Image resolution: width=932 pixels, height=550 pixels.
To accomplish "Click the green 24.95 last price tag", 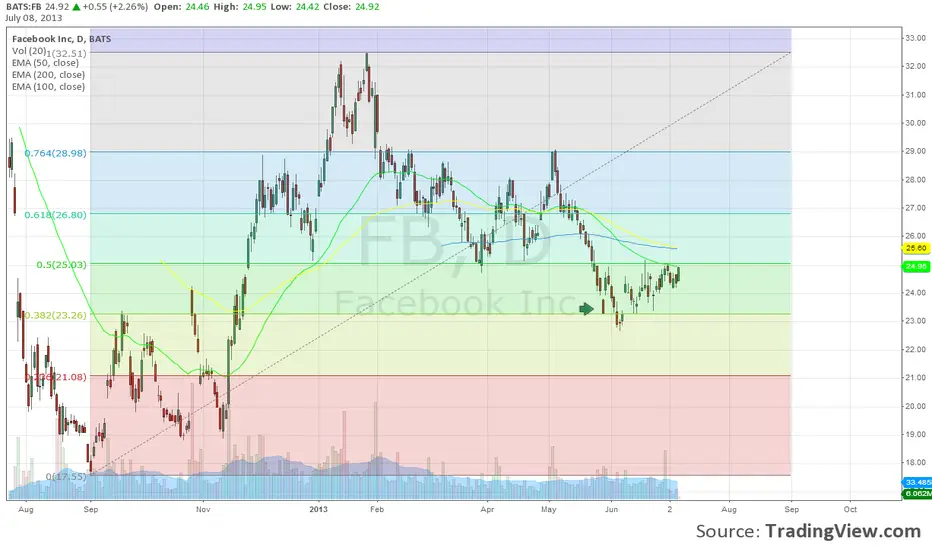I will click(916, 267).
